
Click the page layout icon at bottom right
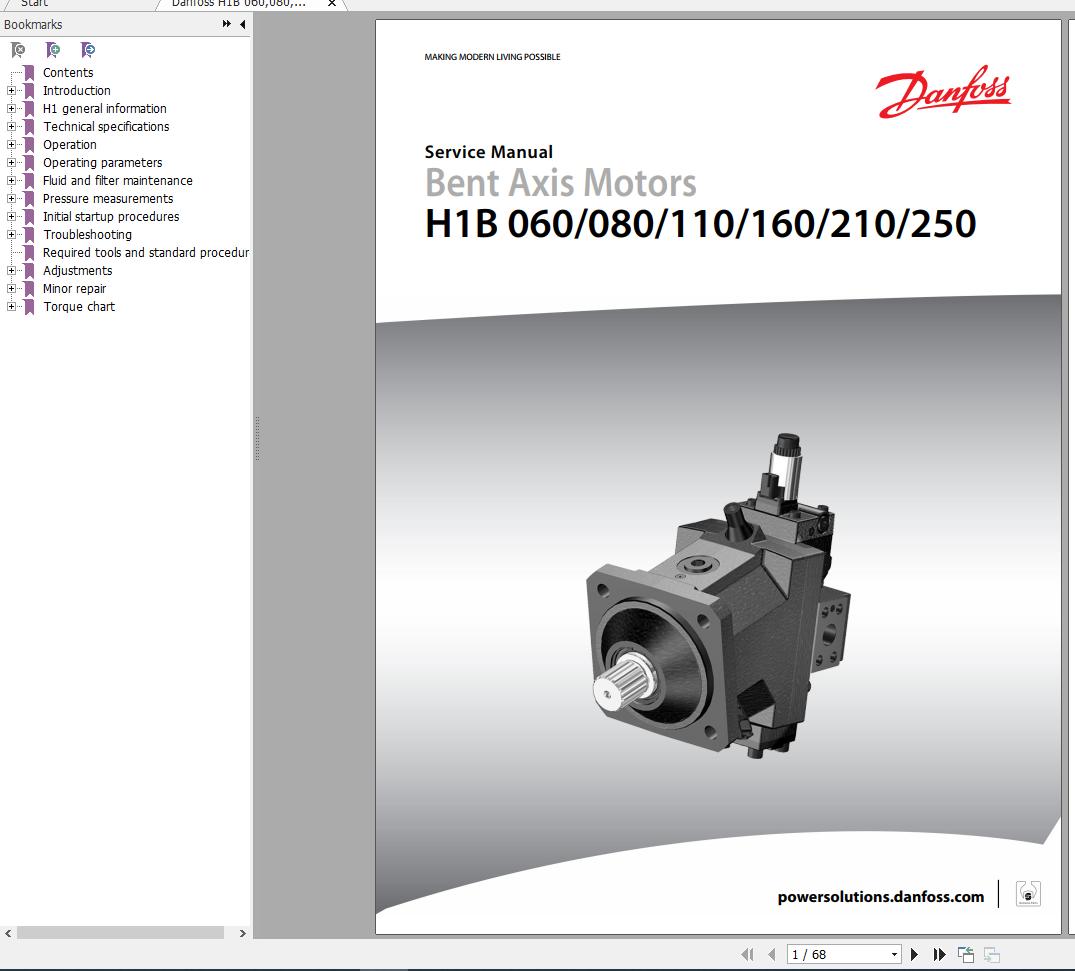990,954
